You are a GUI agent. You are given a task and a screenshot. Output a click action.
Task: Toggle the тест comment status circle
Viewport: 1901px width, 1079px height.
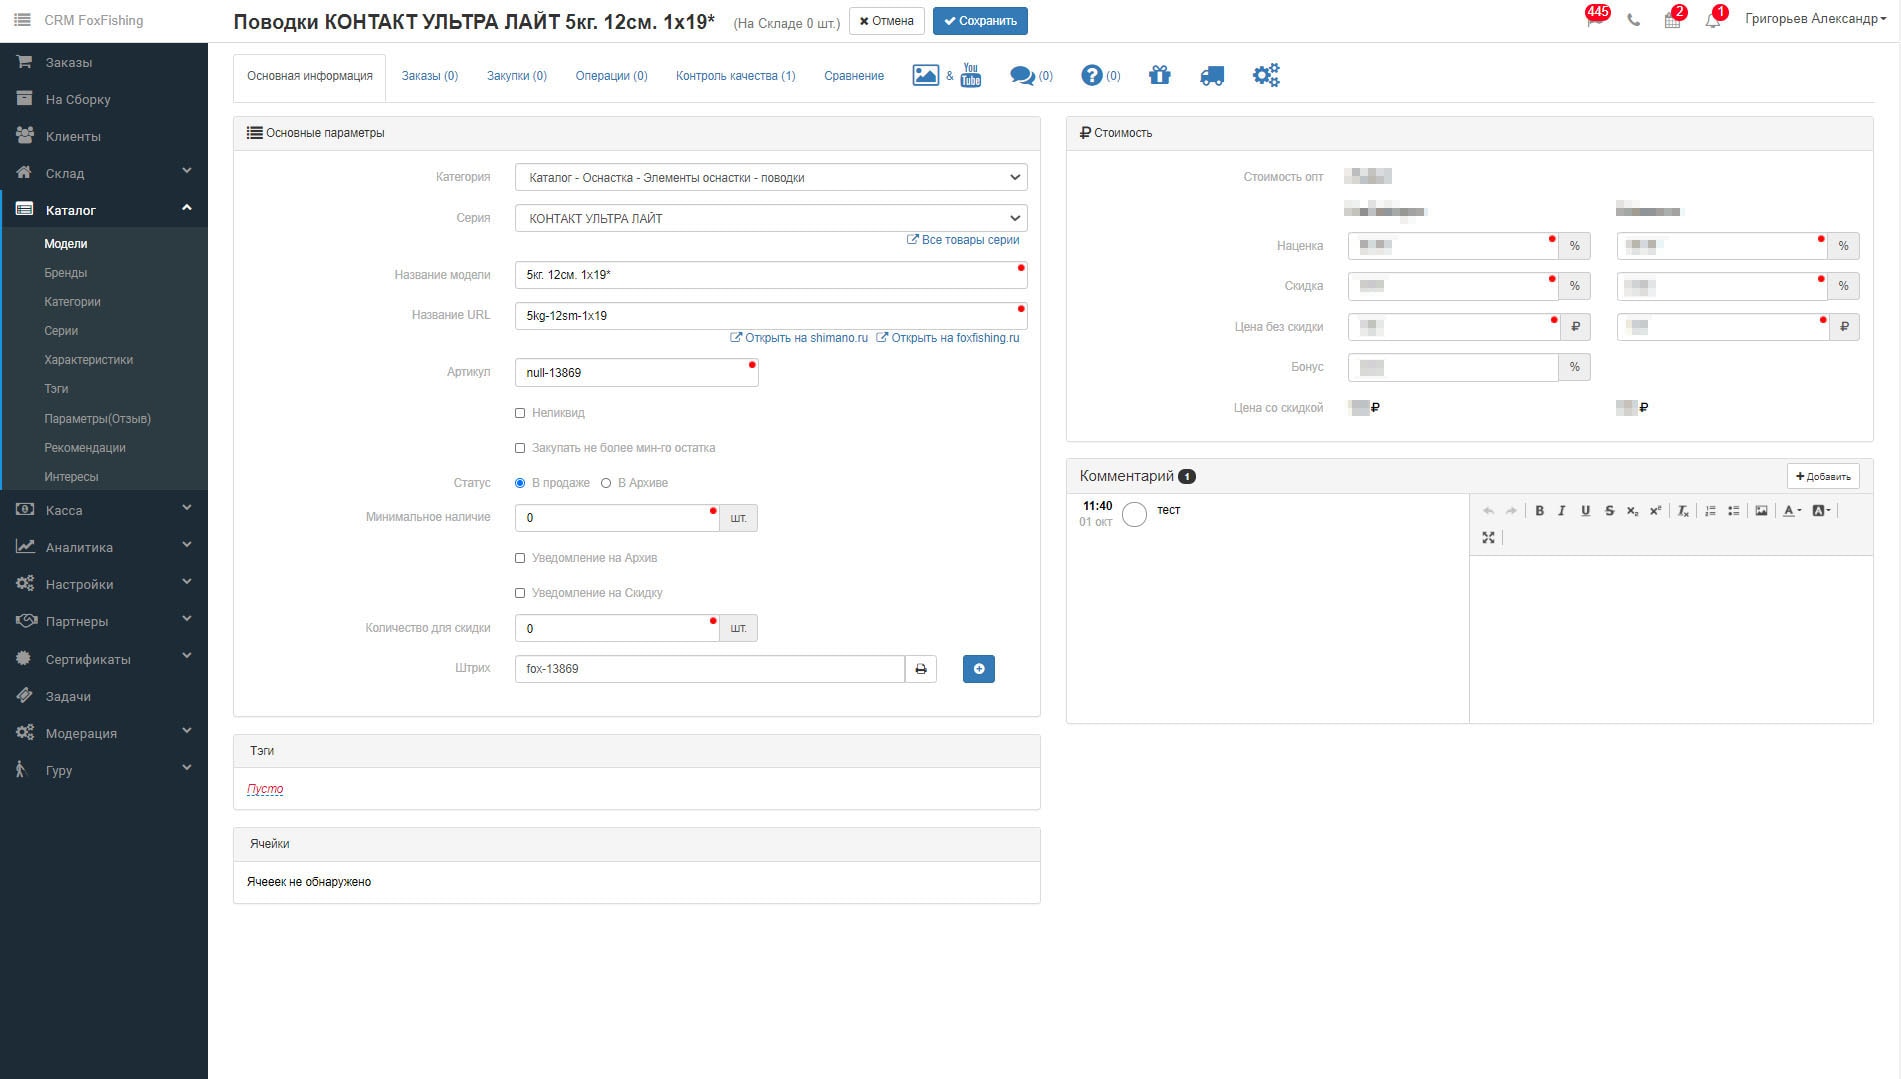[x=1134, y=514]
